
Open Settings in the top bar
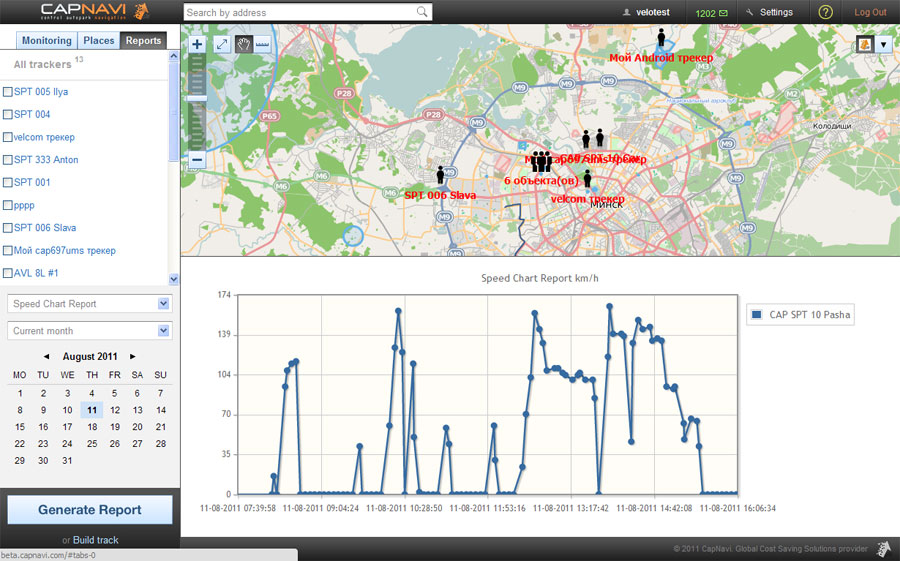pyautogui.click(x=776, y=12)
